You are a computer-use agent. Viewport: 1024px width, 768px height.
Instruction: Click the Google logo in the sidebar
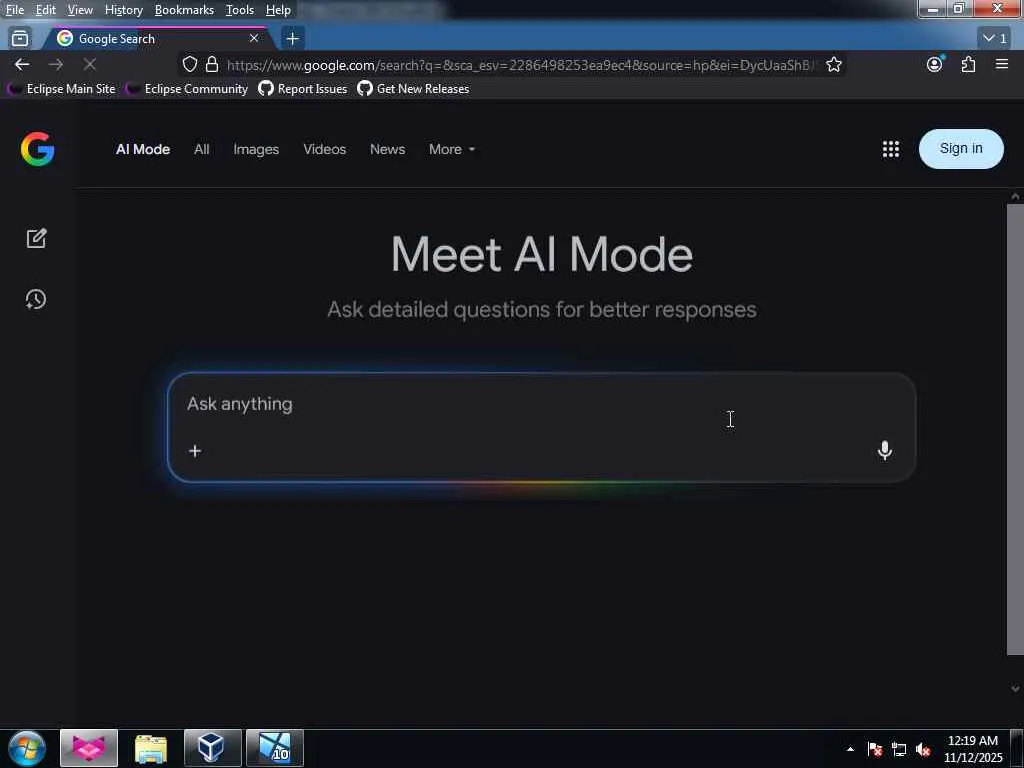(37, 149)
